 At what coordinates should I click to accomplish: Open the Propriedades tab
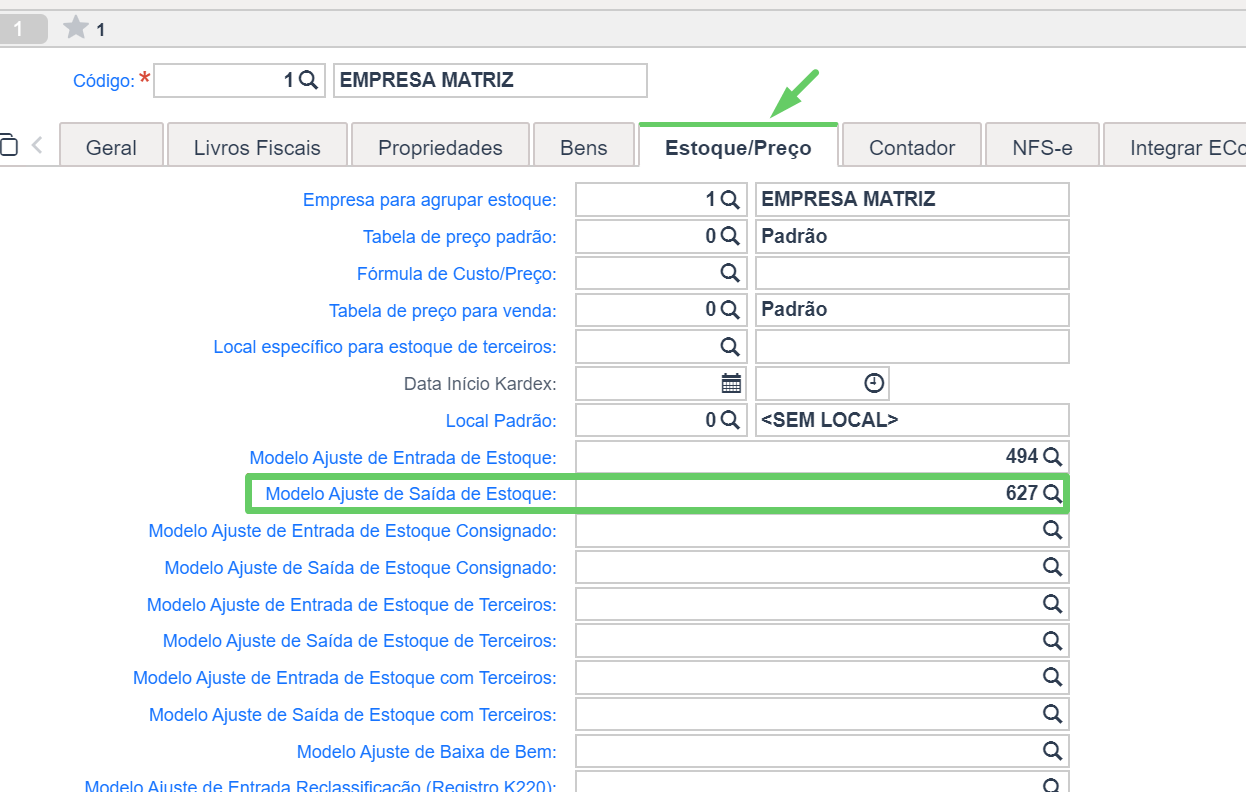(x=440, y=147)
